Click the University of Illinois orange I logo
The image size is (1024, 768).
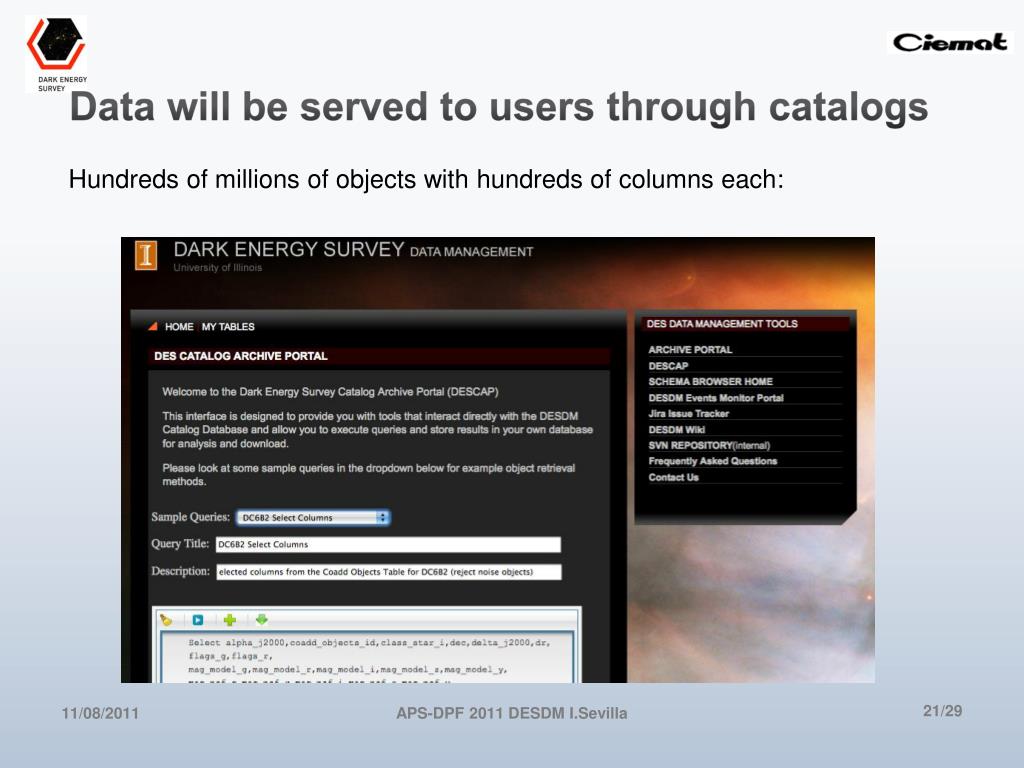(x=146, y=255)
